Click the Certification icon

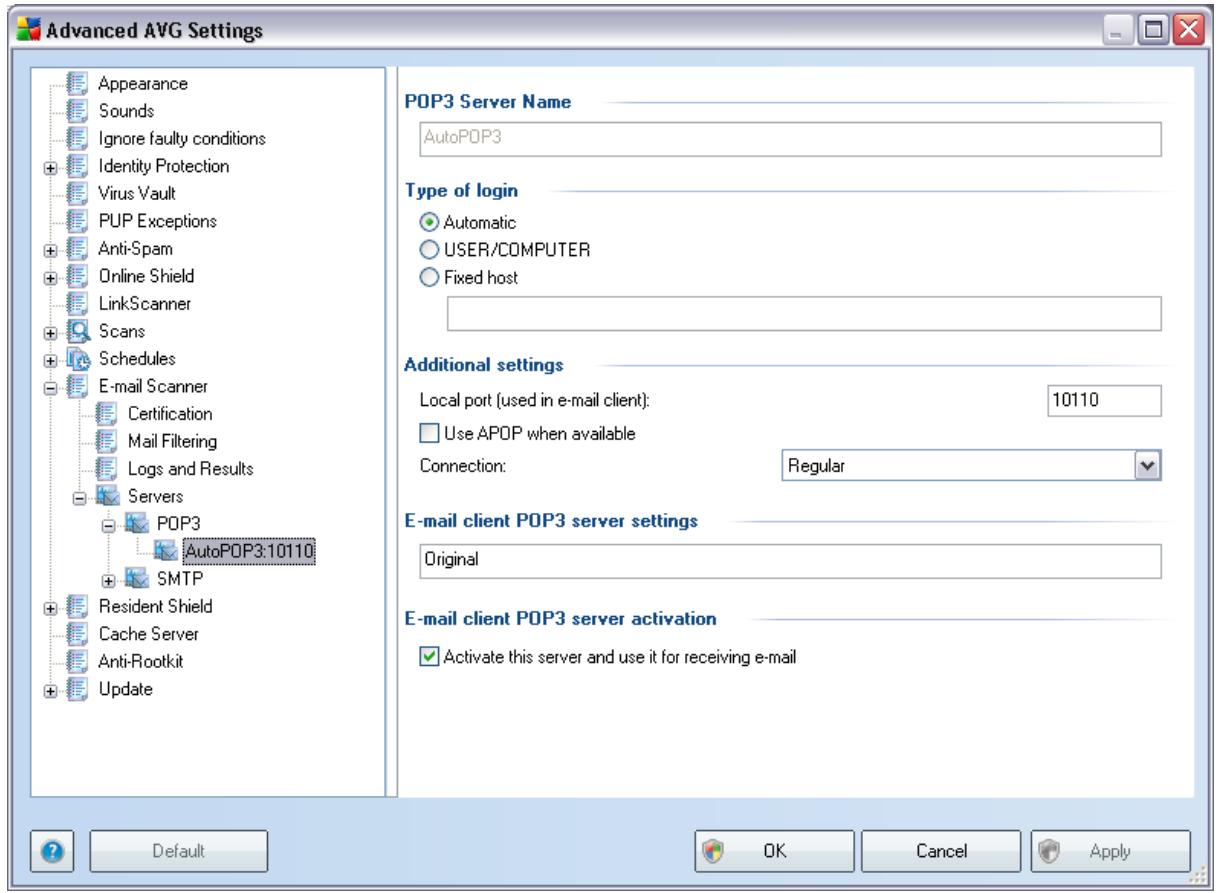tap(107, 412)
